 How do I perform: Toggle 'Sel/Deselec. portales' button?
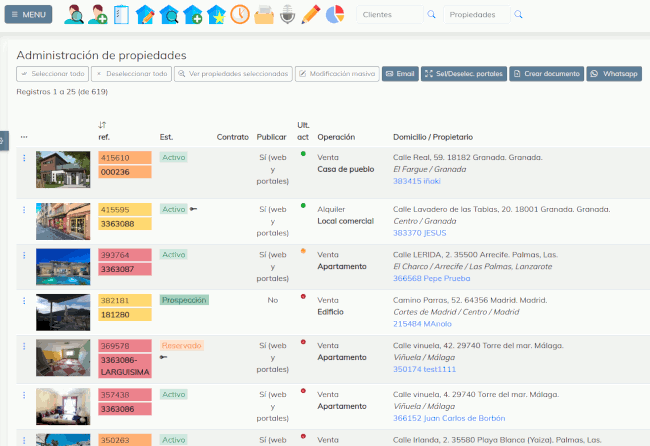(x=463, y=74)
